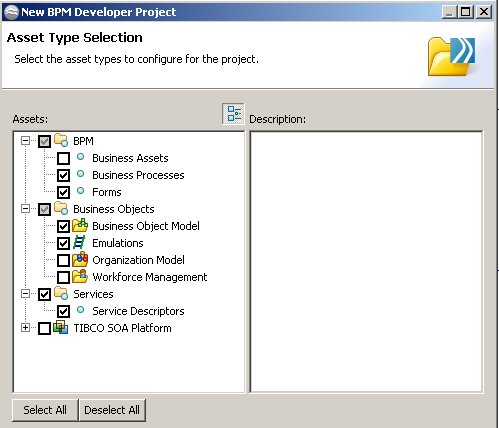This screenshot has height=428, width=499.
Task: Select the Organization Model label
Action: click(138, 260)
